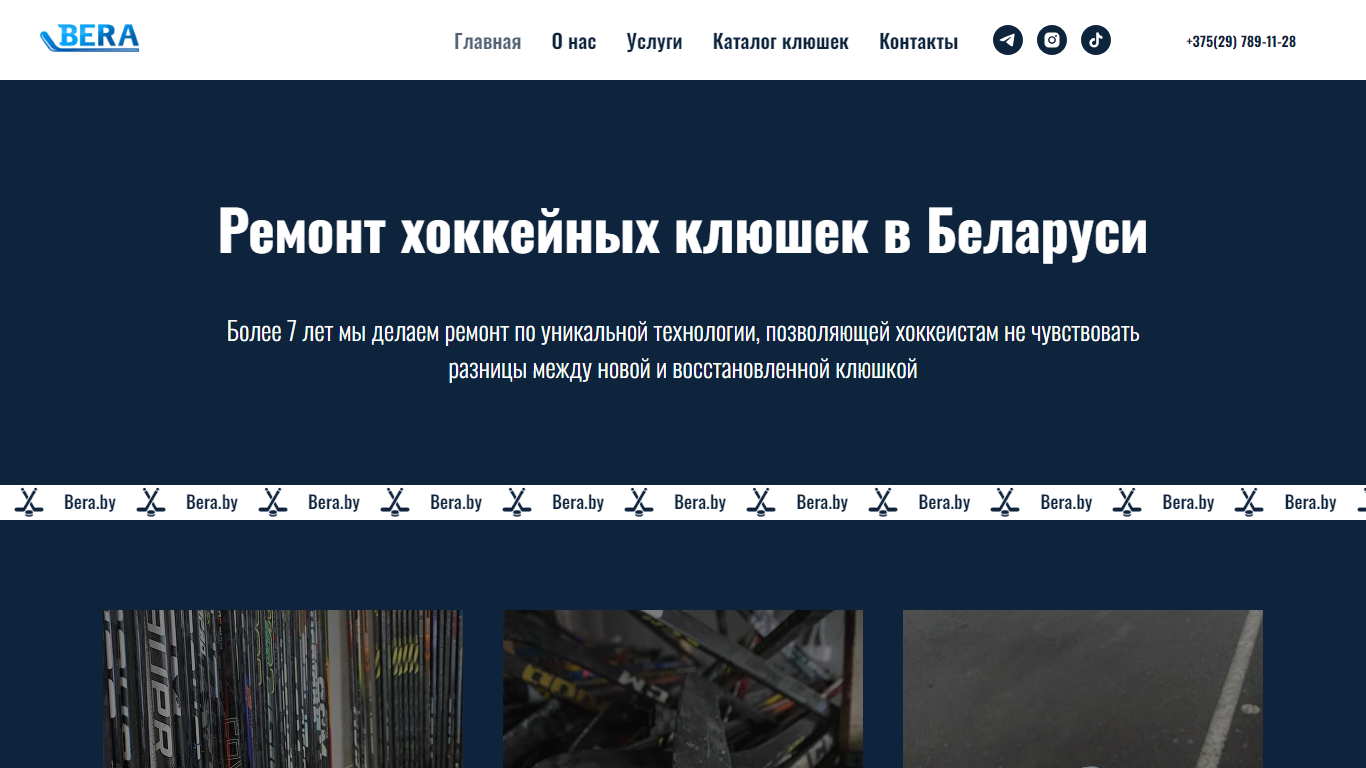Open the Услуги menu item
Image resolution: width=1366 pixels, height=768 pixels.
click(x=654, y=41)
